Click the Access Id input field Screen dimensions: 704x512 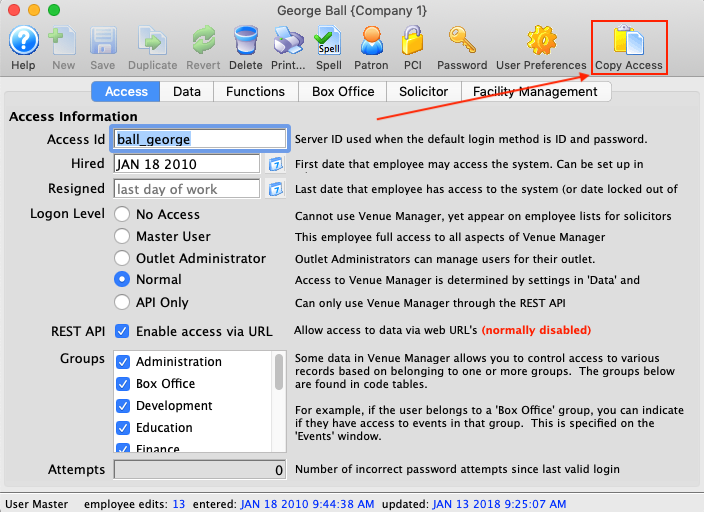[x=200, y=139]
